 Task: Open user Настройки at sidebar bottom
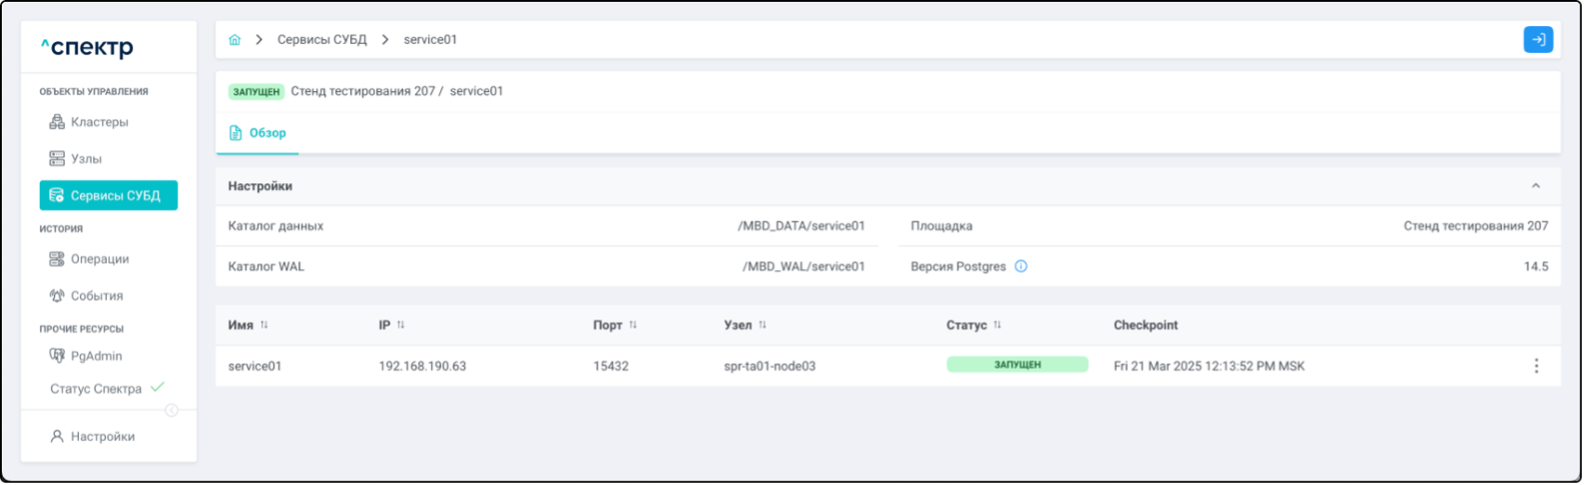102,437
